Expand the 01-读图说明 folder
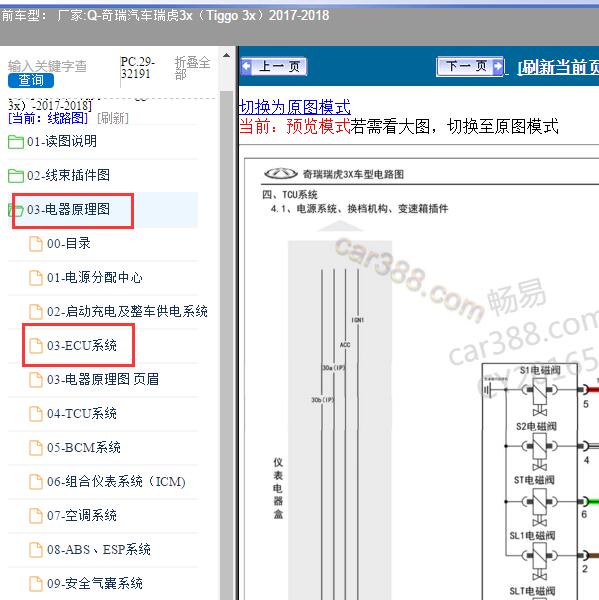The width and height of the screenshot is (599, 600). tap(62, 141)
